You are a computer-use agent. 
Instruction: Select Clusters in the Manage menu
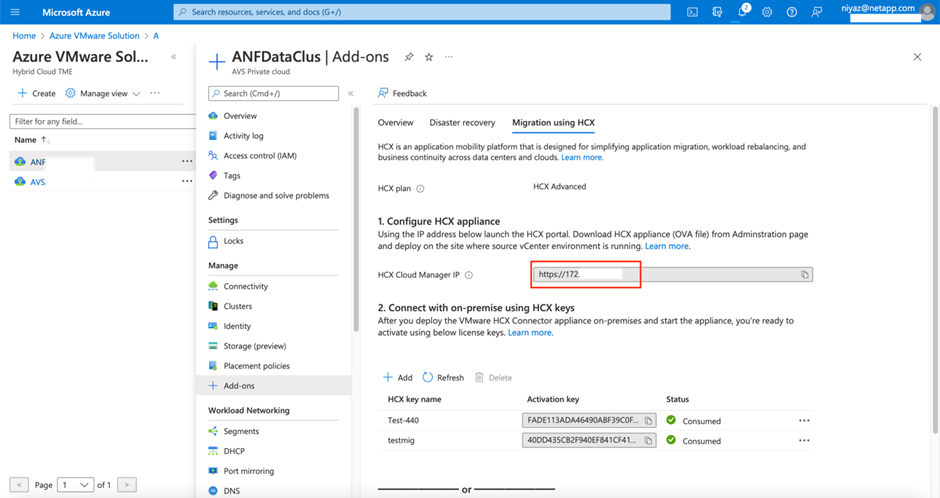coord(238,306)
